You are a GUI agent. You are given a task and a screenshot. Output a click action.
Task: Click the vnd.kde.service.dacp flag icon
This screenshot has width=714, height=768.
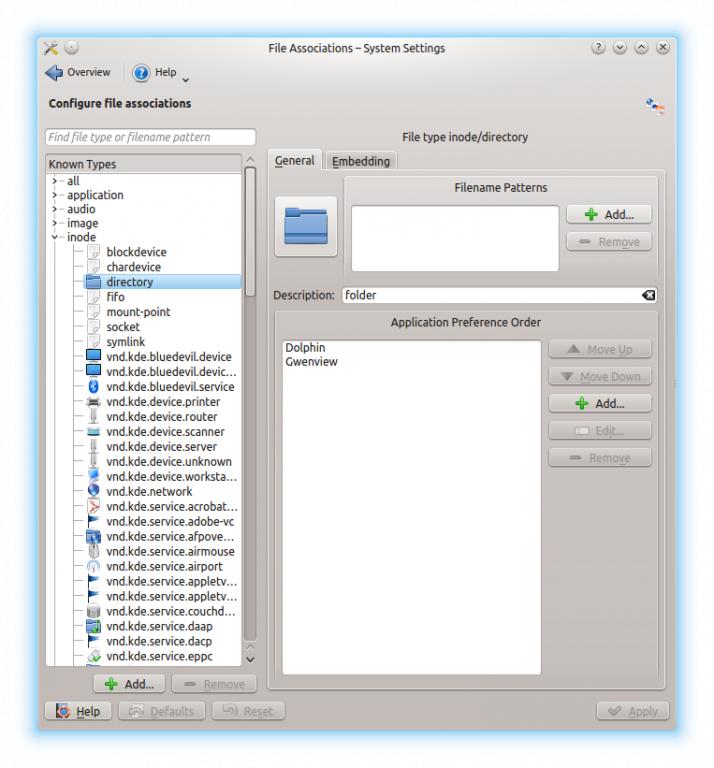pos(94,641)
